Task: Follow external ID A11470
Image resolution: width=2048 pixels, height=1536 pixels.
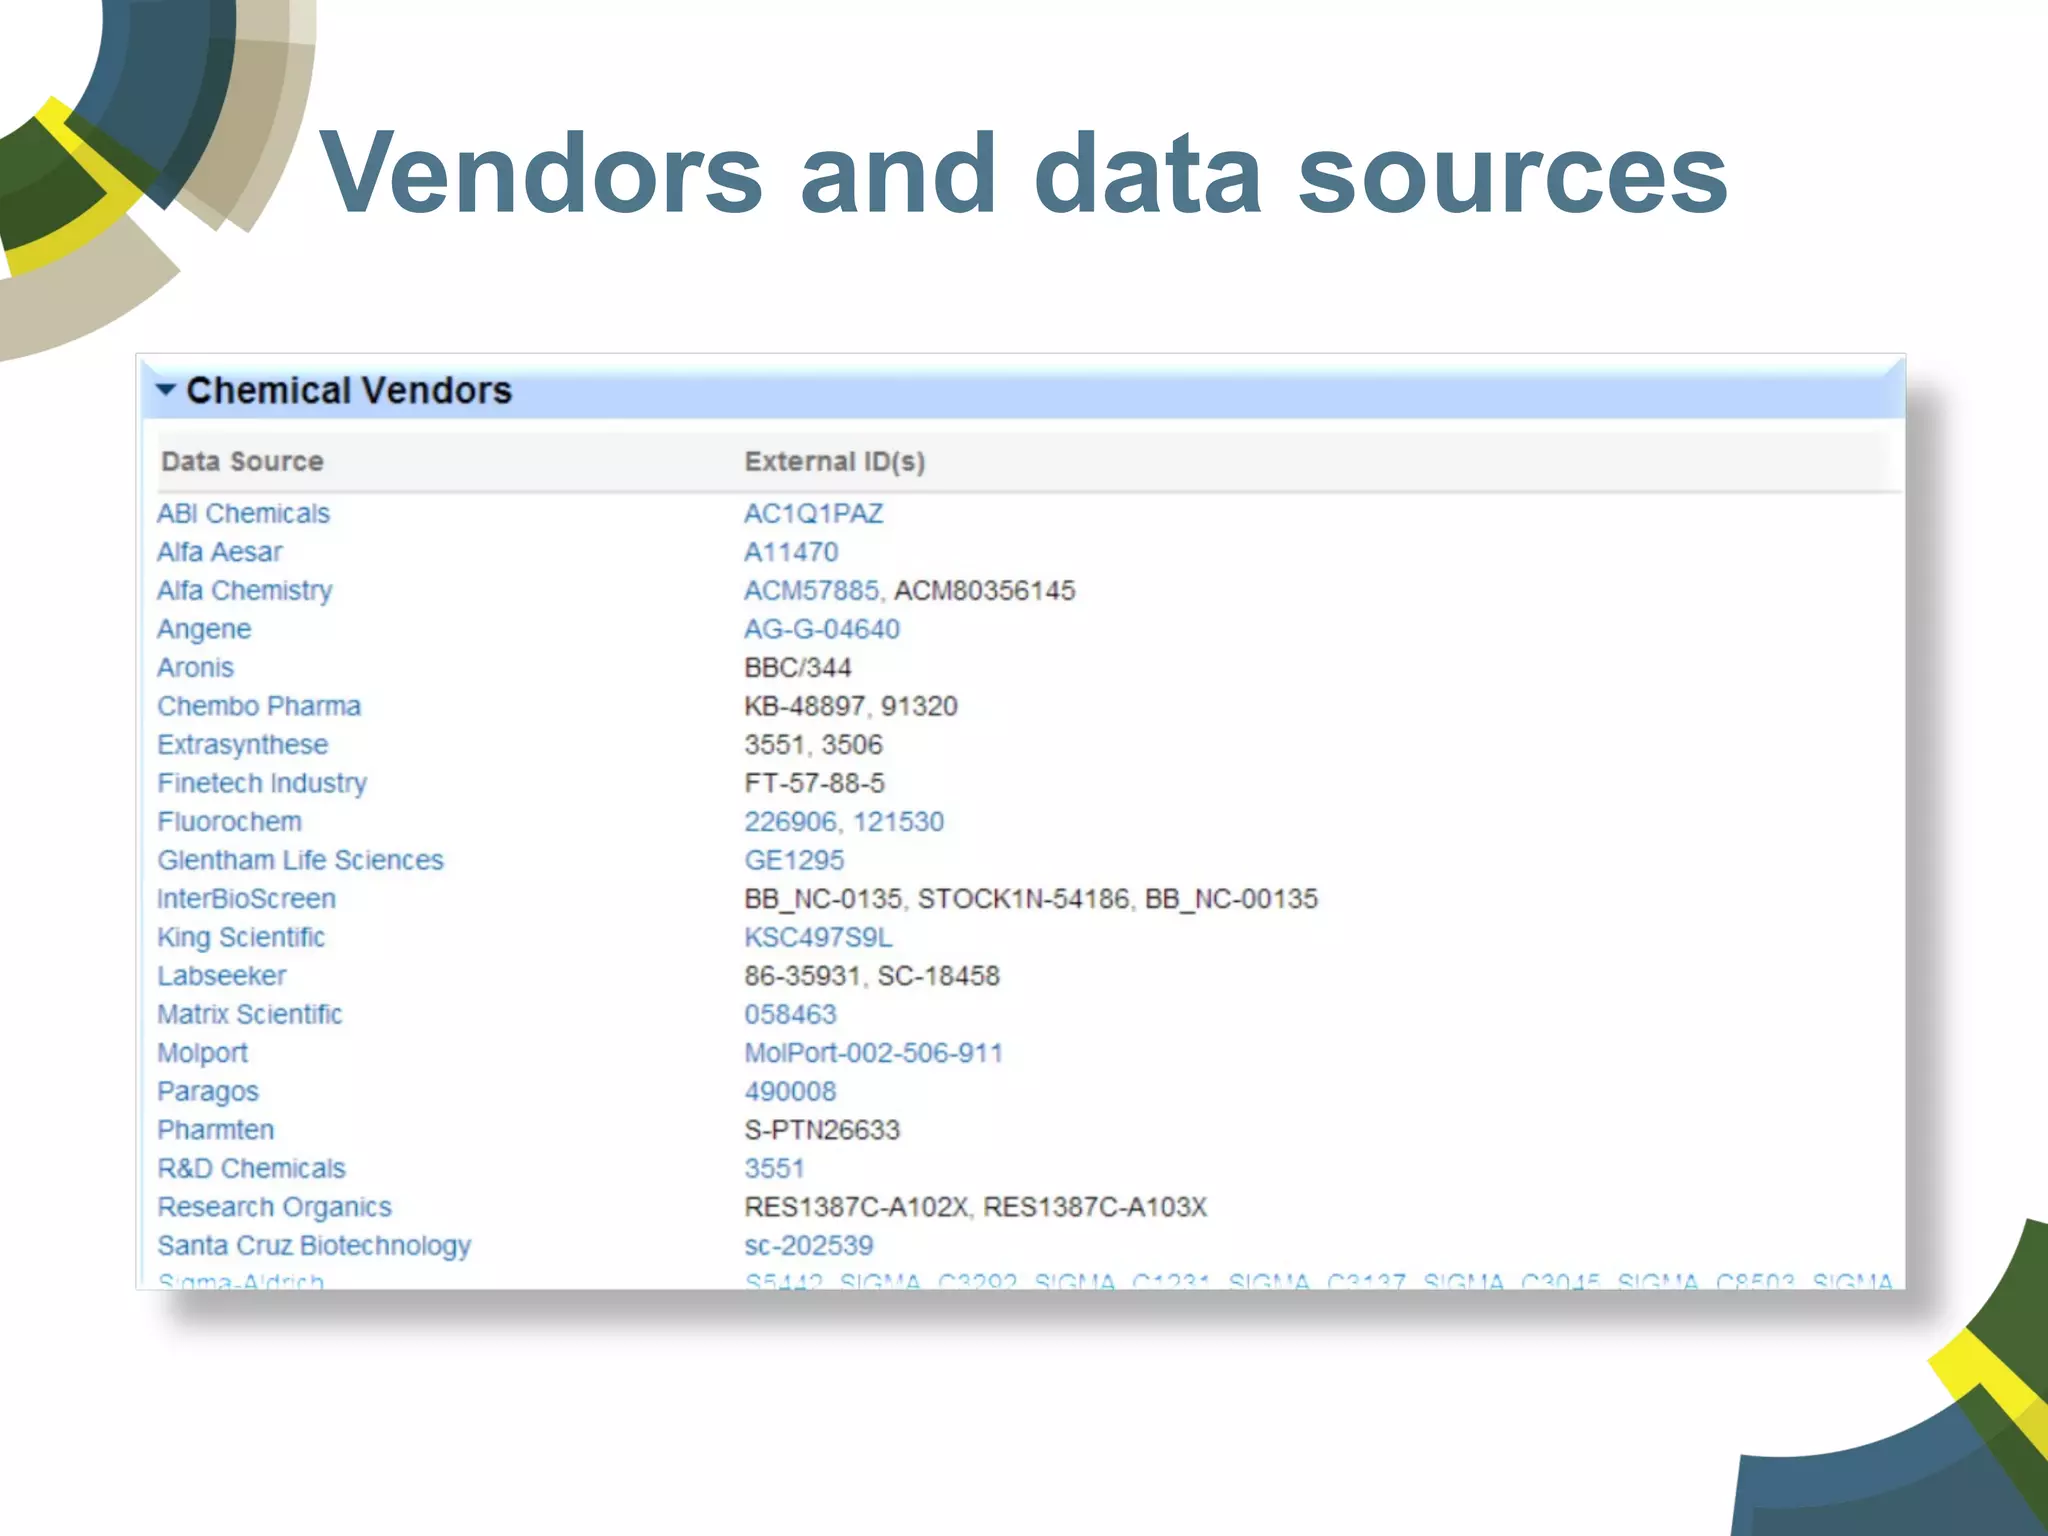Action: point(791,552)
